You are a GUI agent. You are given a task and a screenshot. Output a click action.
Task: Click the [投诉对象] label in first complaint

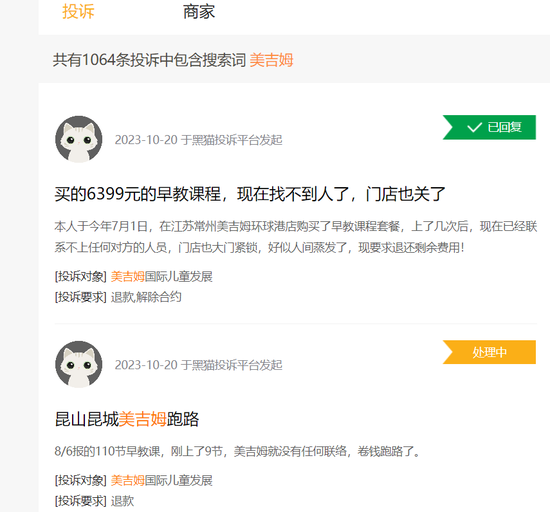(80, 277)
